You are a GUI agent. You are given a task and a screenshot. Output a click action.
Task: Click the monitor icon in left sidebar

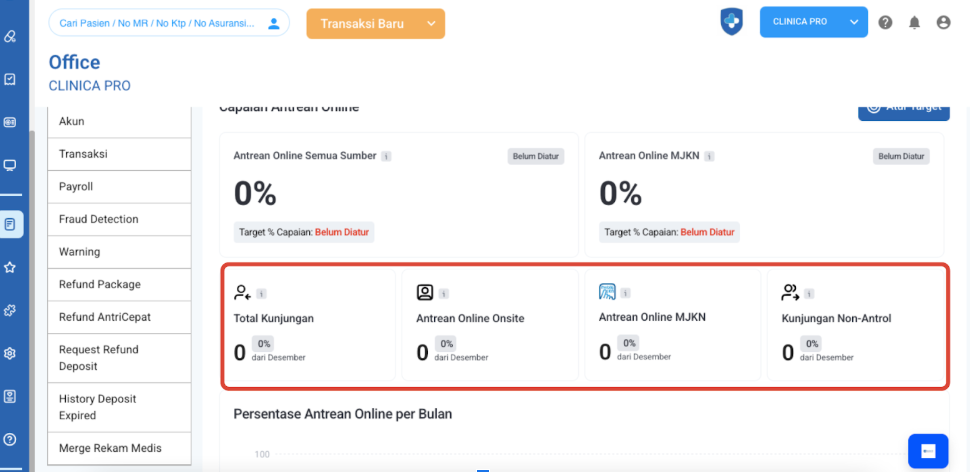point(10,165)
